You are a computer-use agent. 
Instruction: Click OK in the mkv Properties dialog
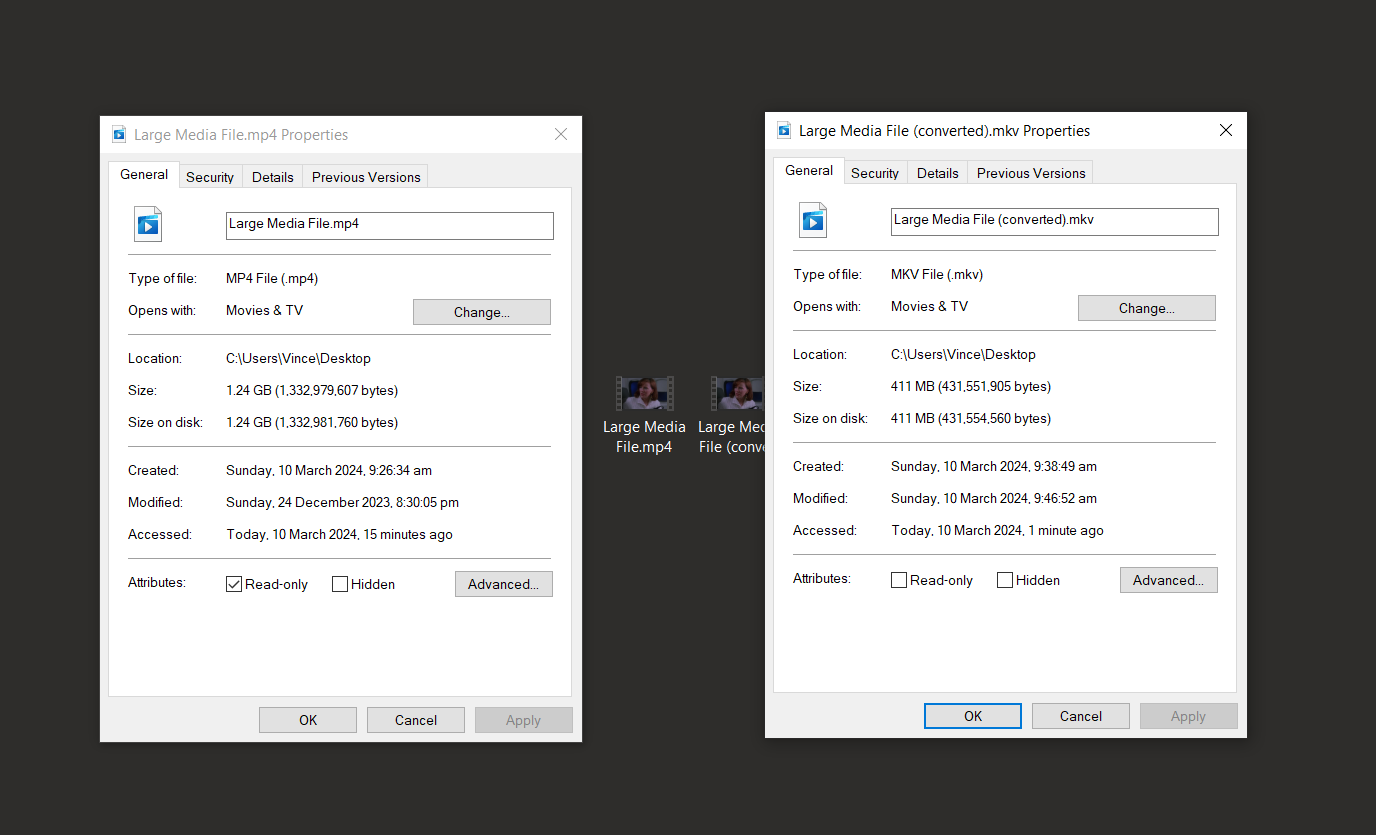[972, 715]
